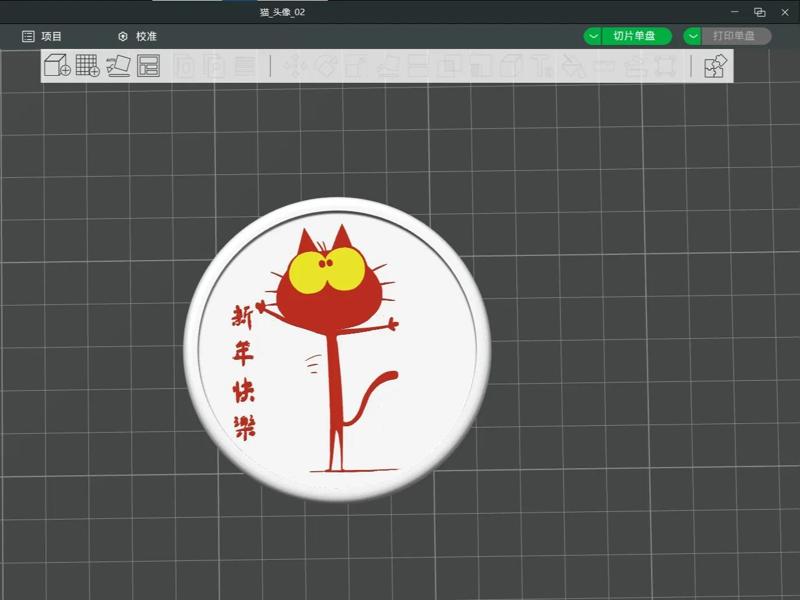The height and width of the screenshot is (600, 800).
Task: Click the Auto orient icon
Action: (118, 66)
